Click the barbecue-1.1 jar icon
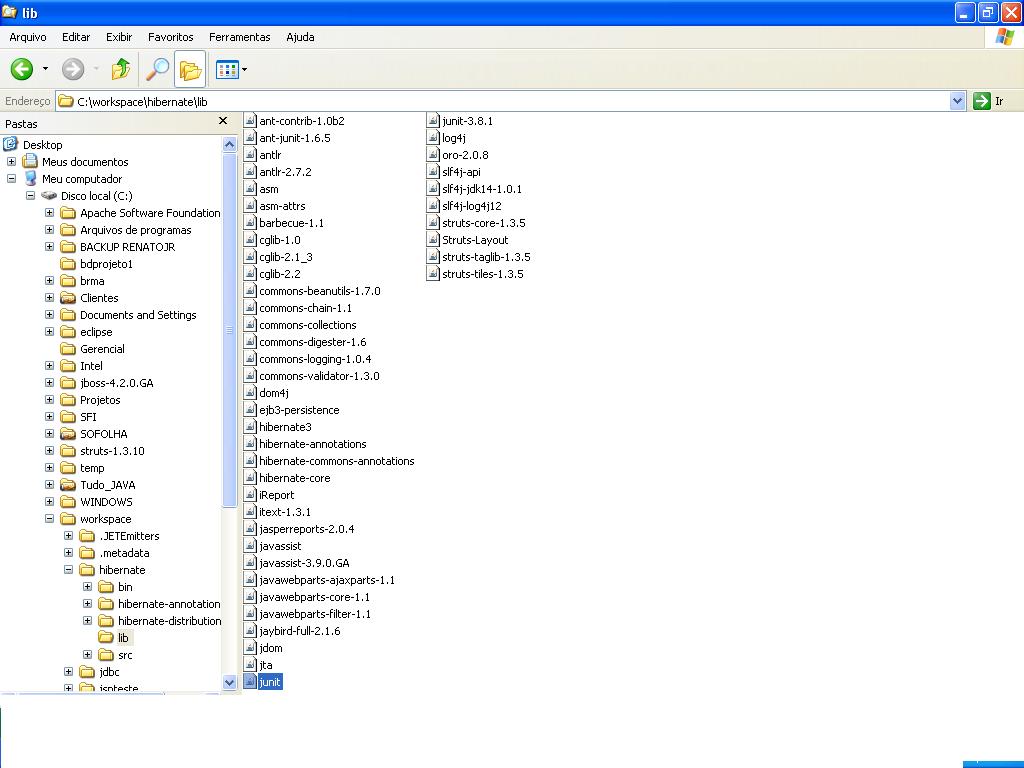This screenshot has height=768, width=1024. (x=250, y=222)
